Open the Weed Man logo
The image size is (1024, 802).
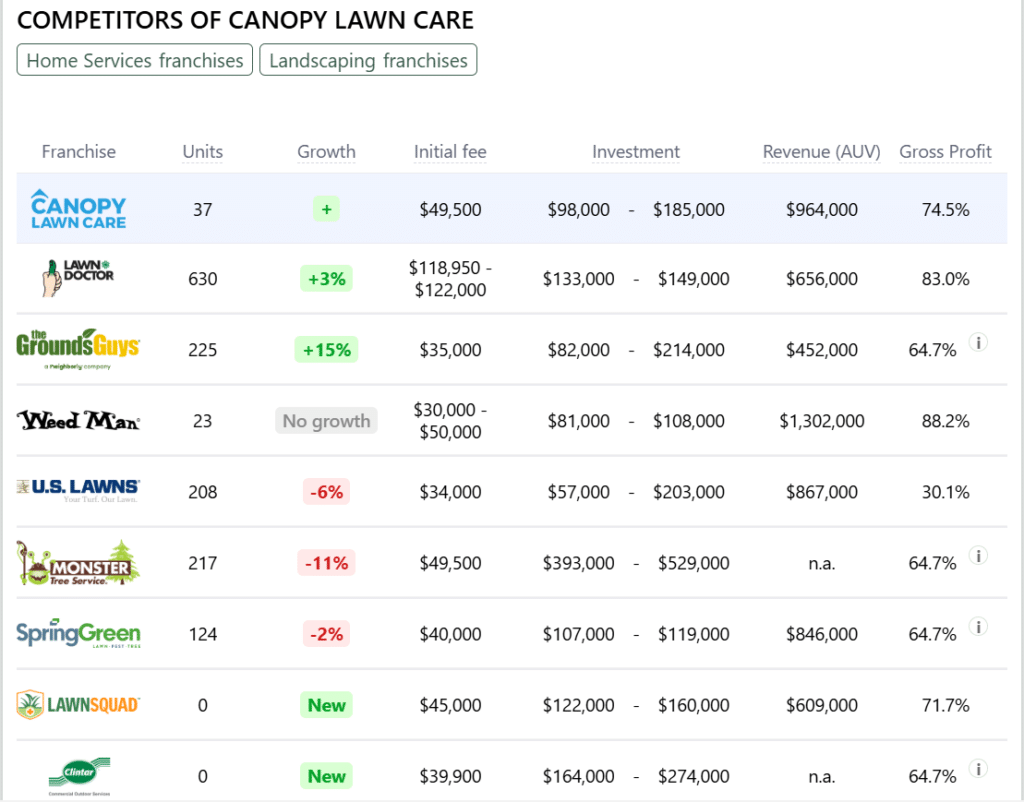click(x=78, y=421)
